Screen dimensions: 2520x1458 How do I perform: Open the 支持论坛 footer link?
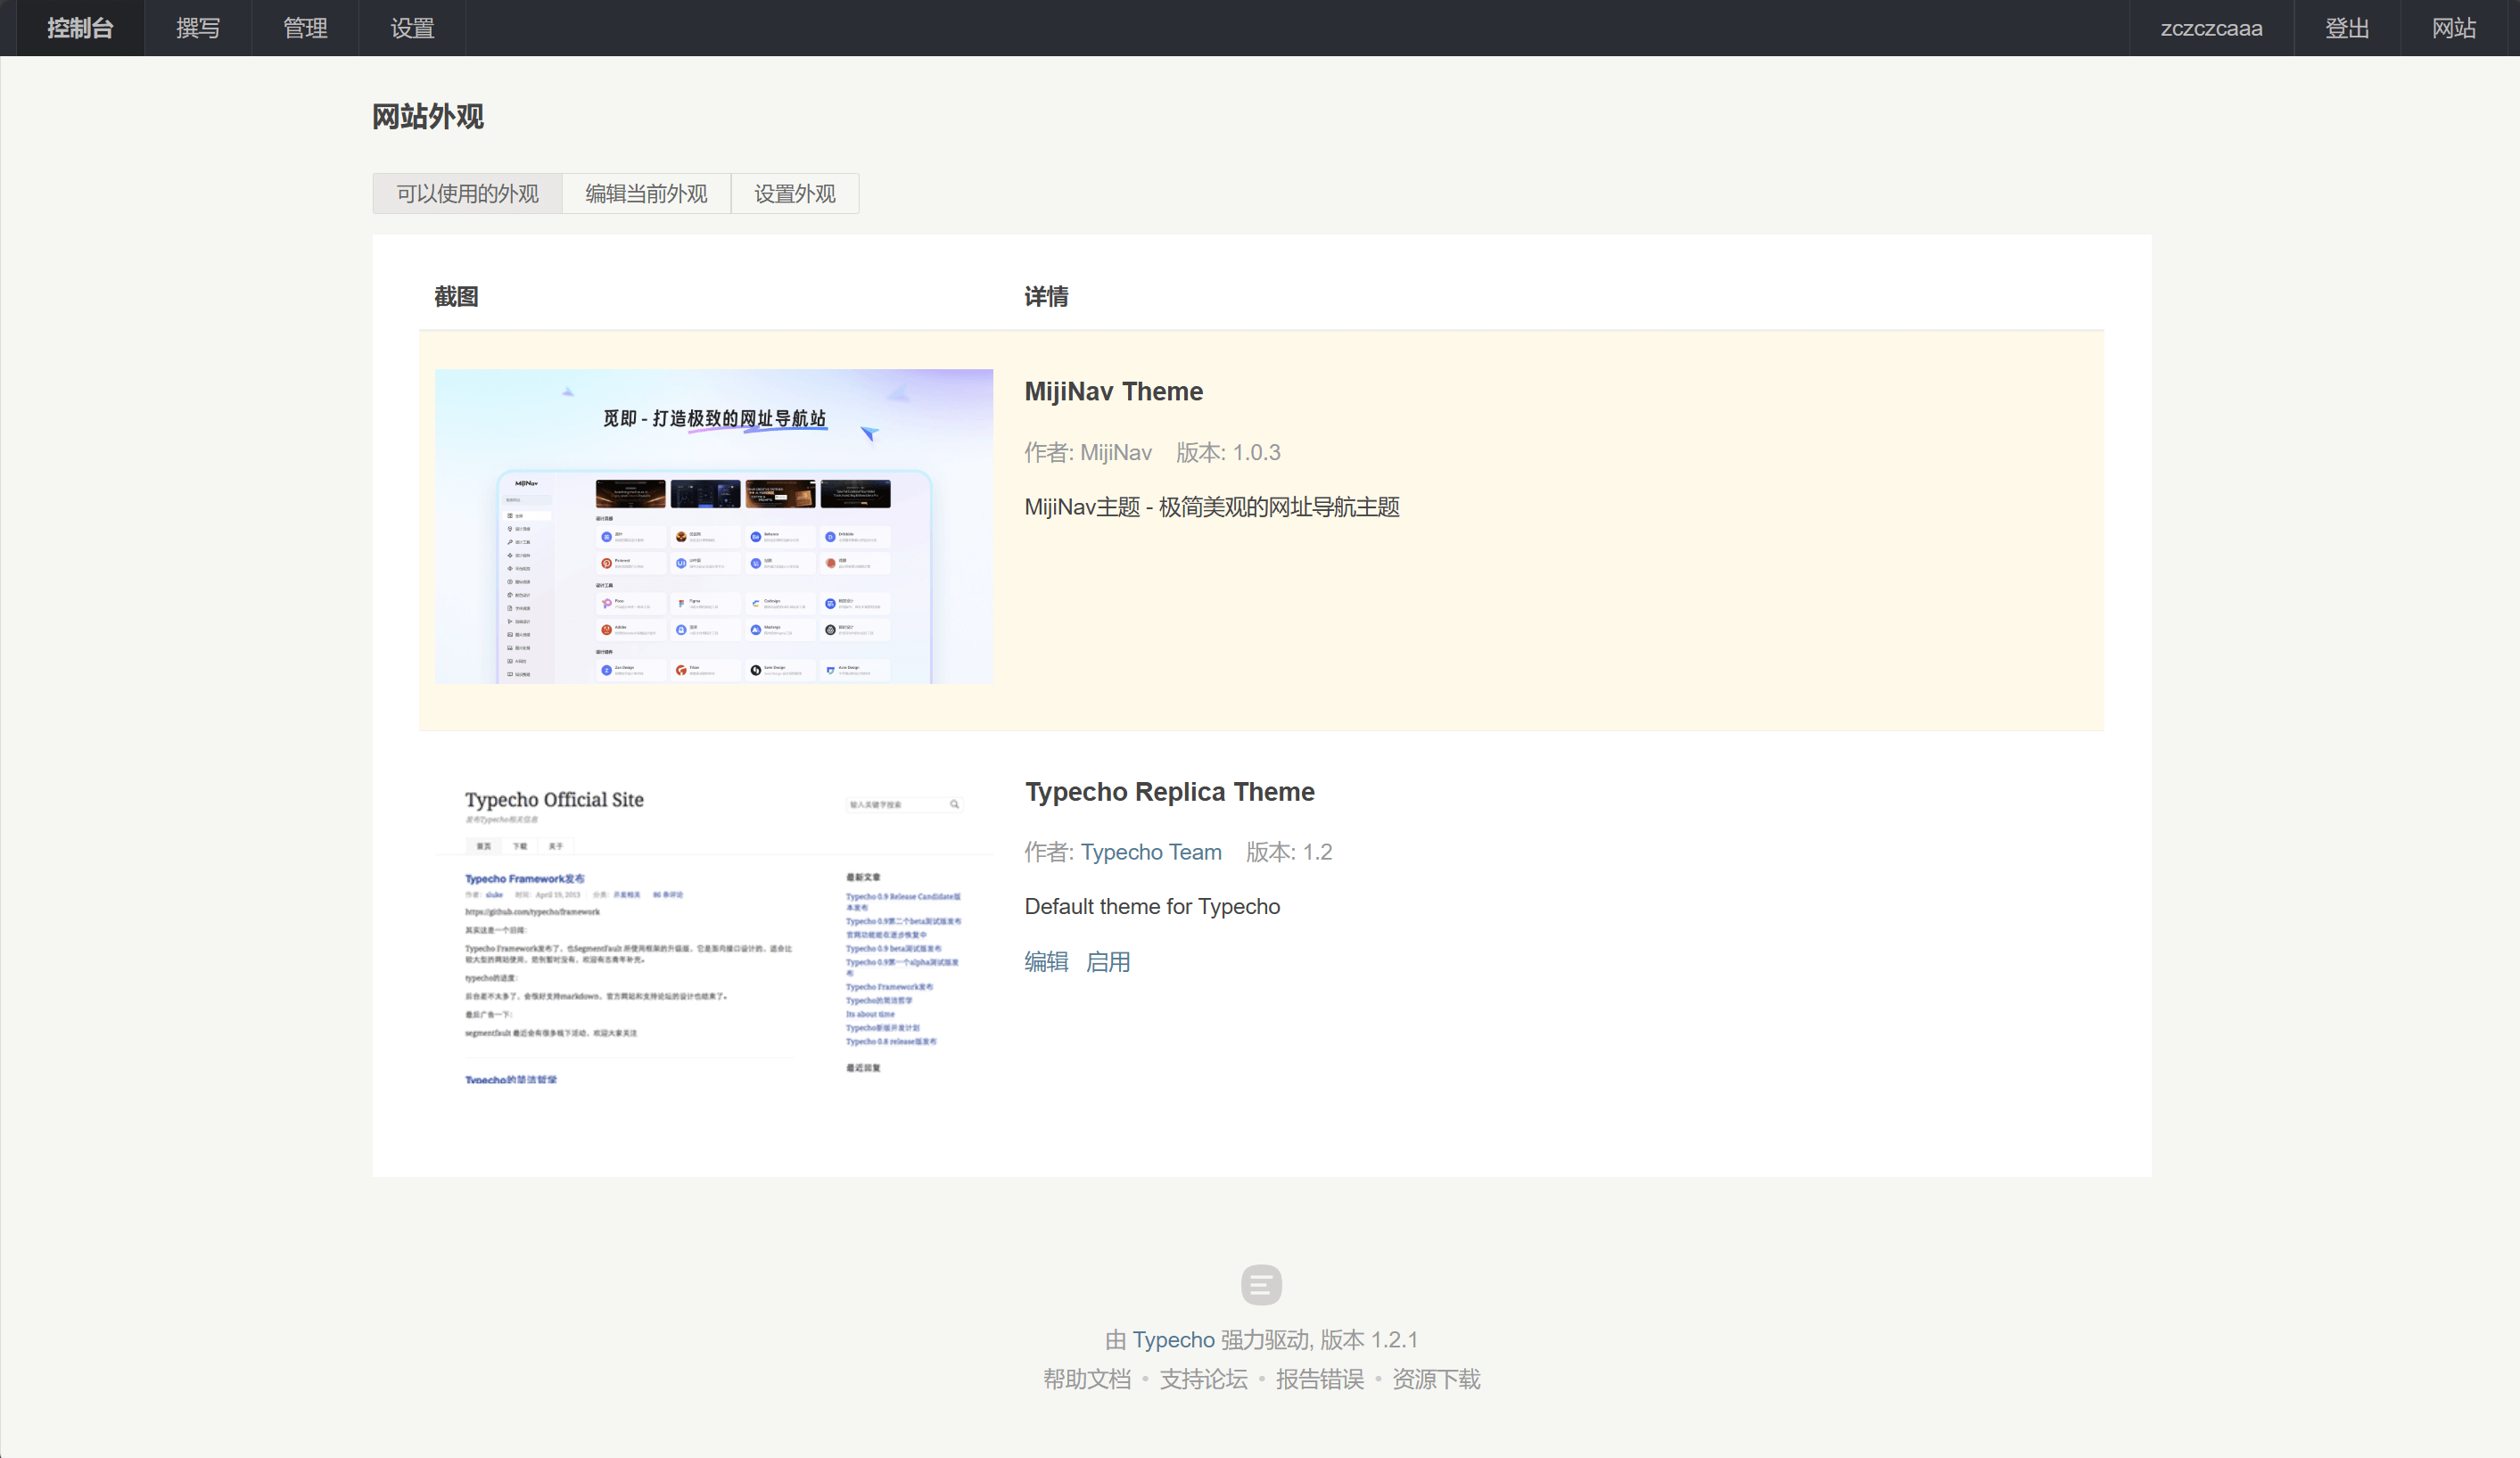[1203, 1379]
